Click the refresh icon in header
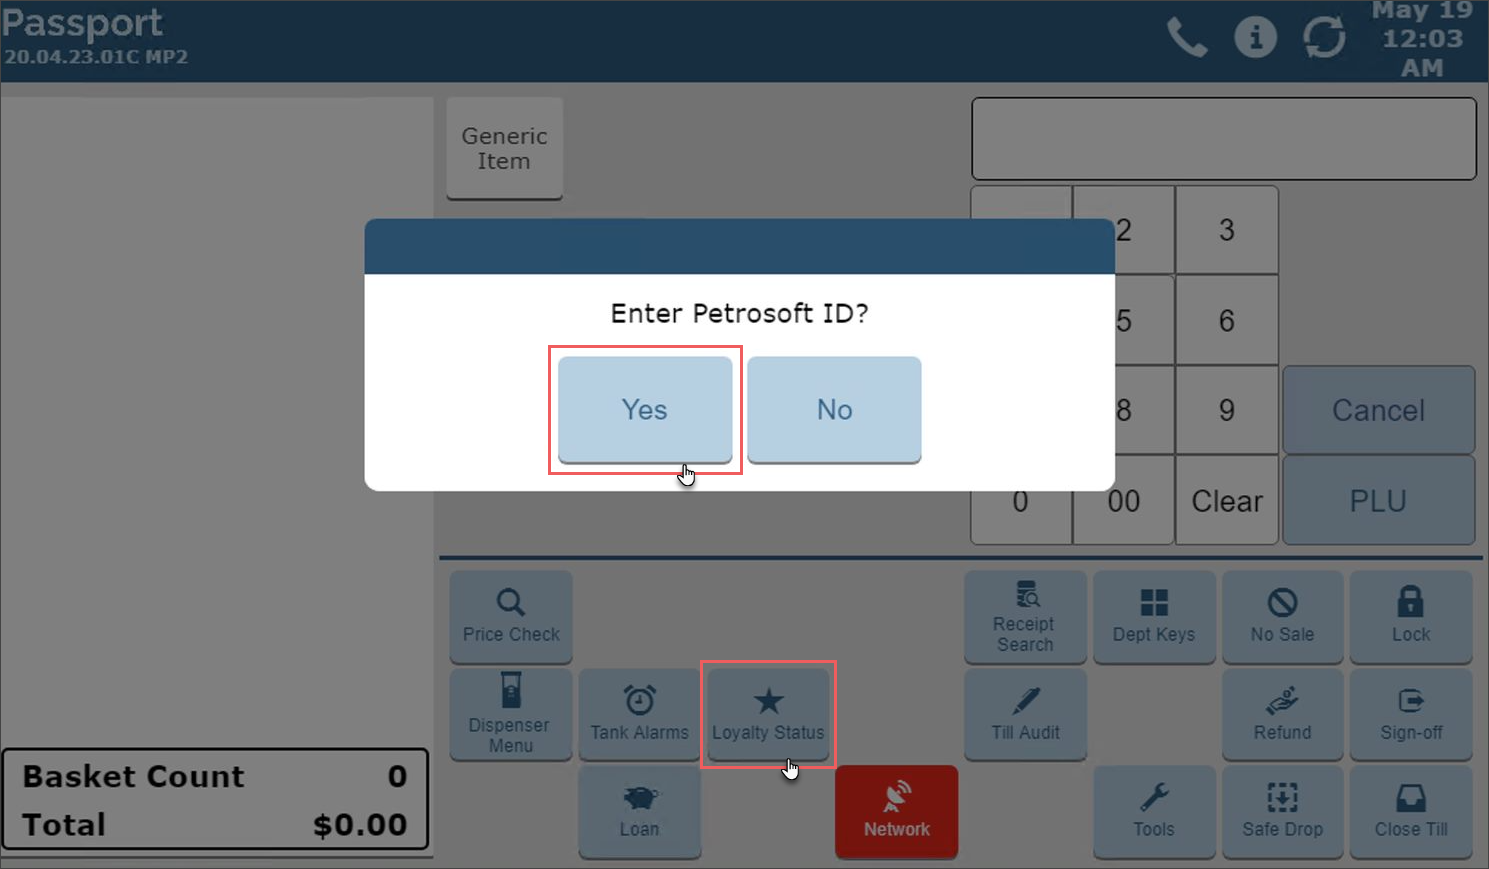This screenshot has width=1489, height=869. (x=1324, y=38)
